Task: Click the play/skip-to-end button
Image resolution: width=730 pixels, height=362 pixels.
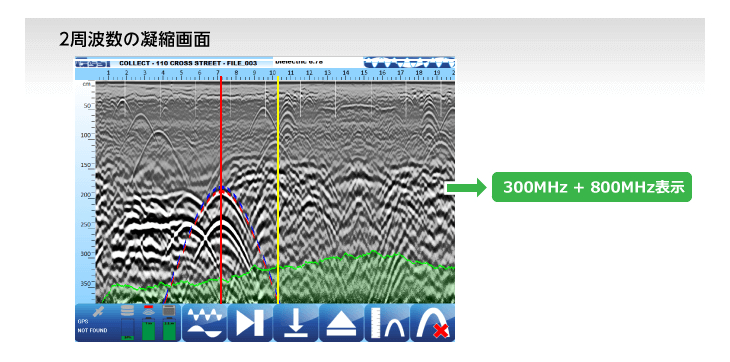Action: 250,323
